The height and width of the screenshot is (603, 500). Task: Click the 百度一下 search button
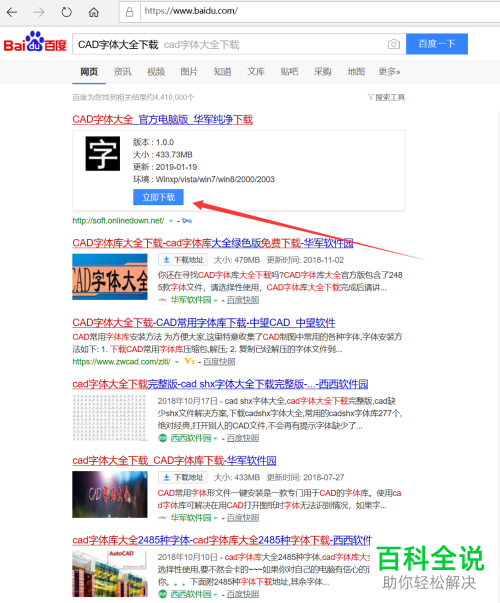(437, 44)
